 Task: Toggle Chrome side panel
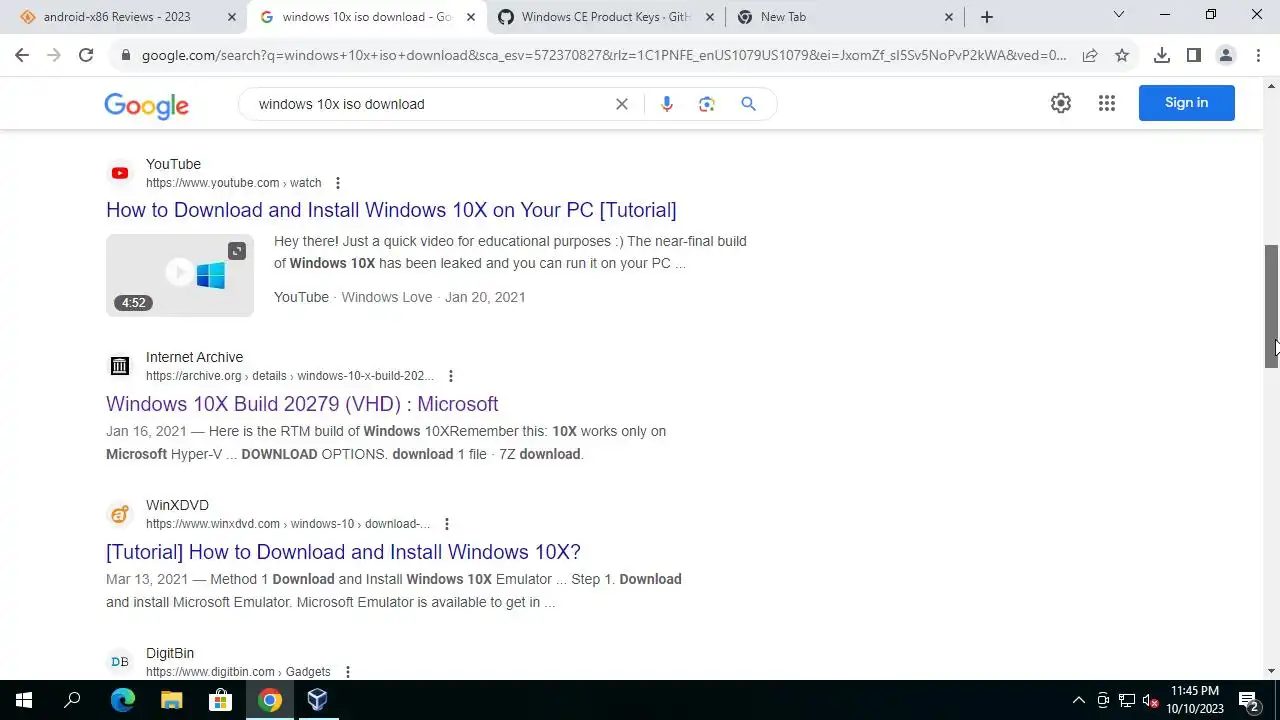(x=1194, y=56)
